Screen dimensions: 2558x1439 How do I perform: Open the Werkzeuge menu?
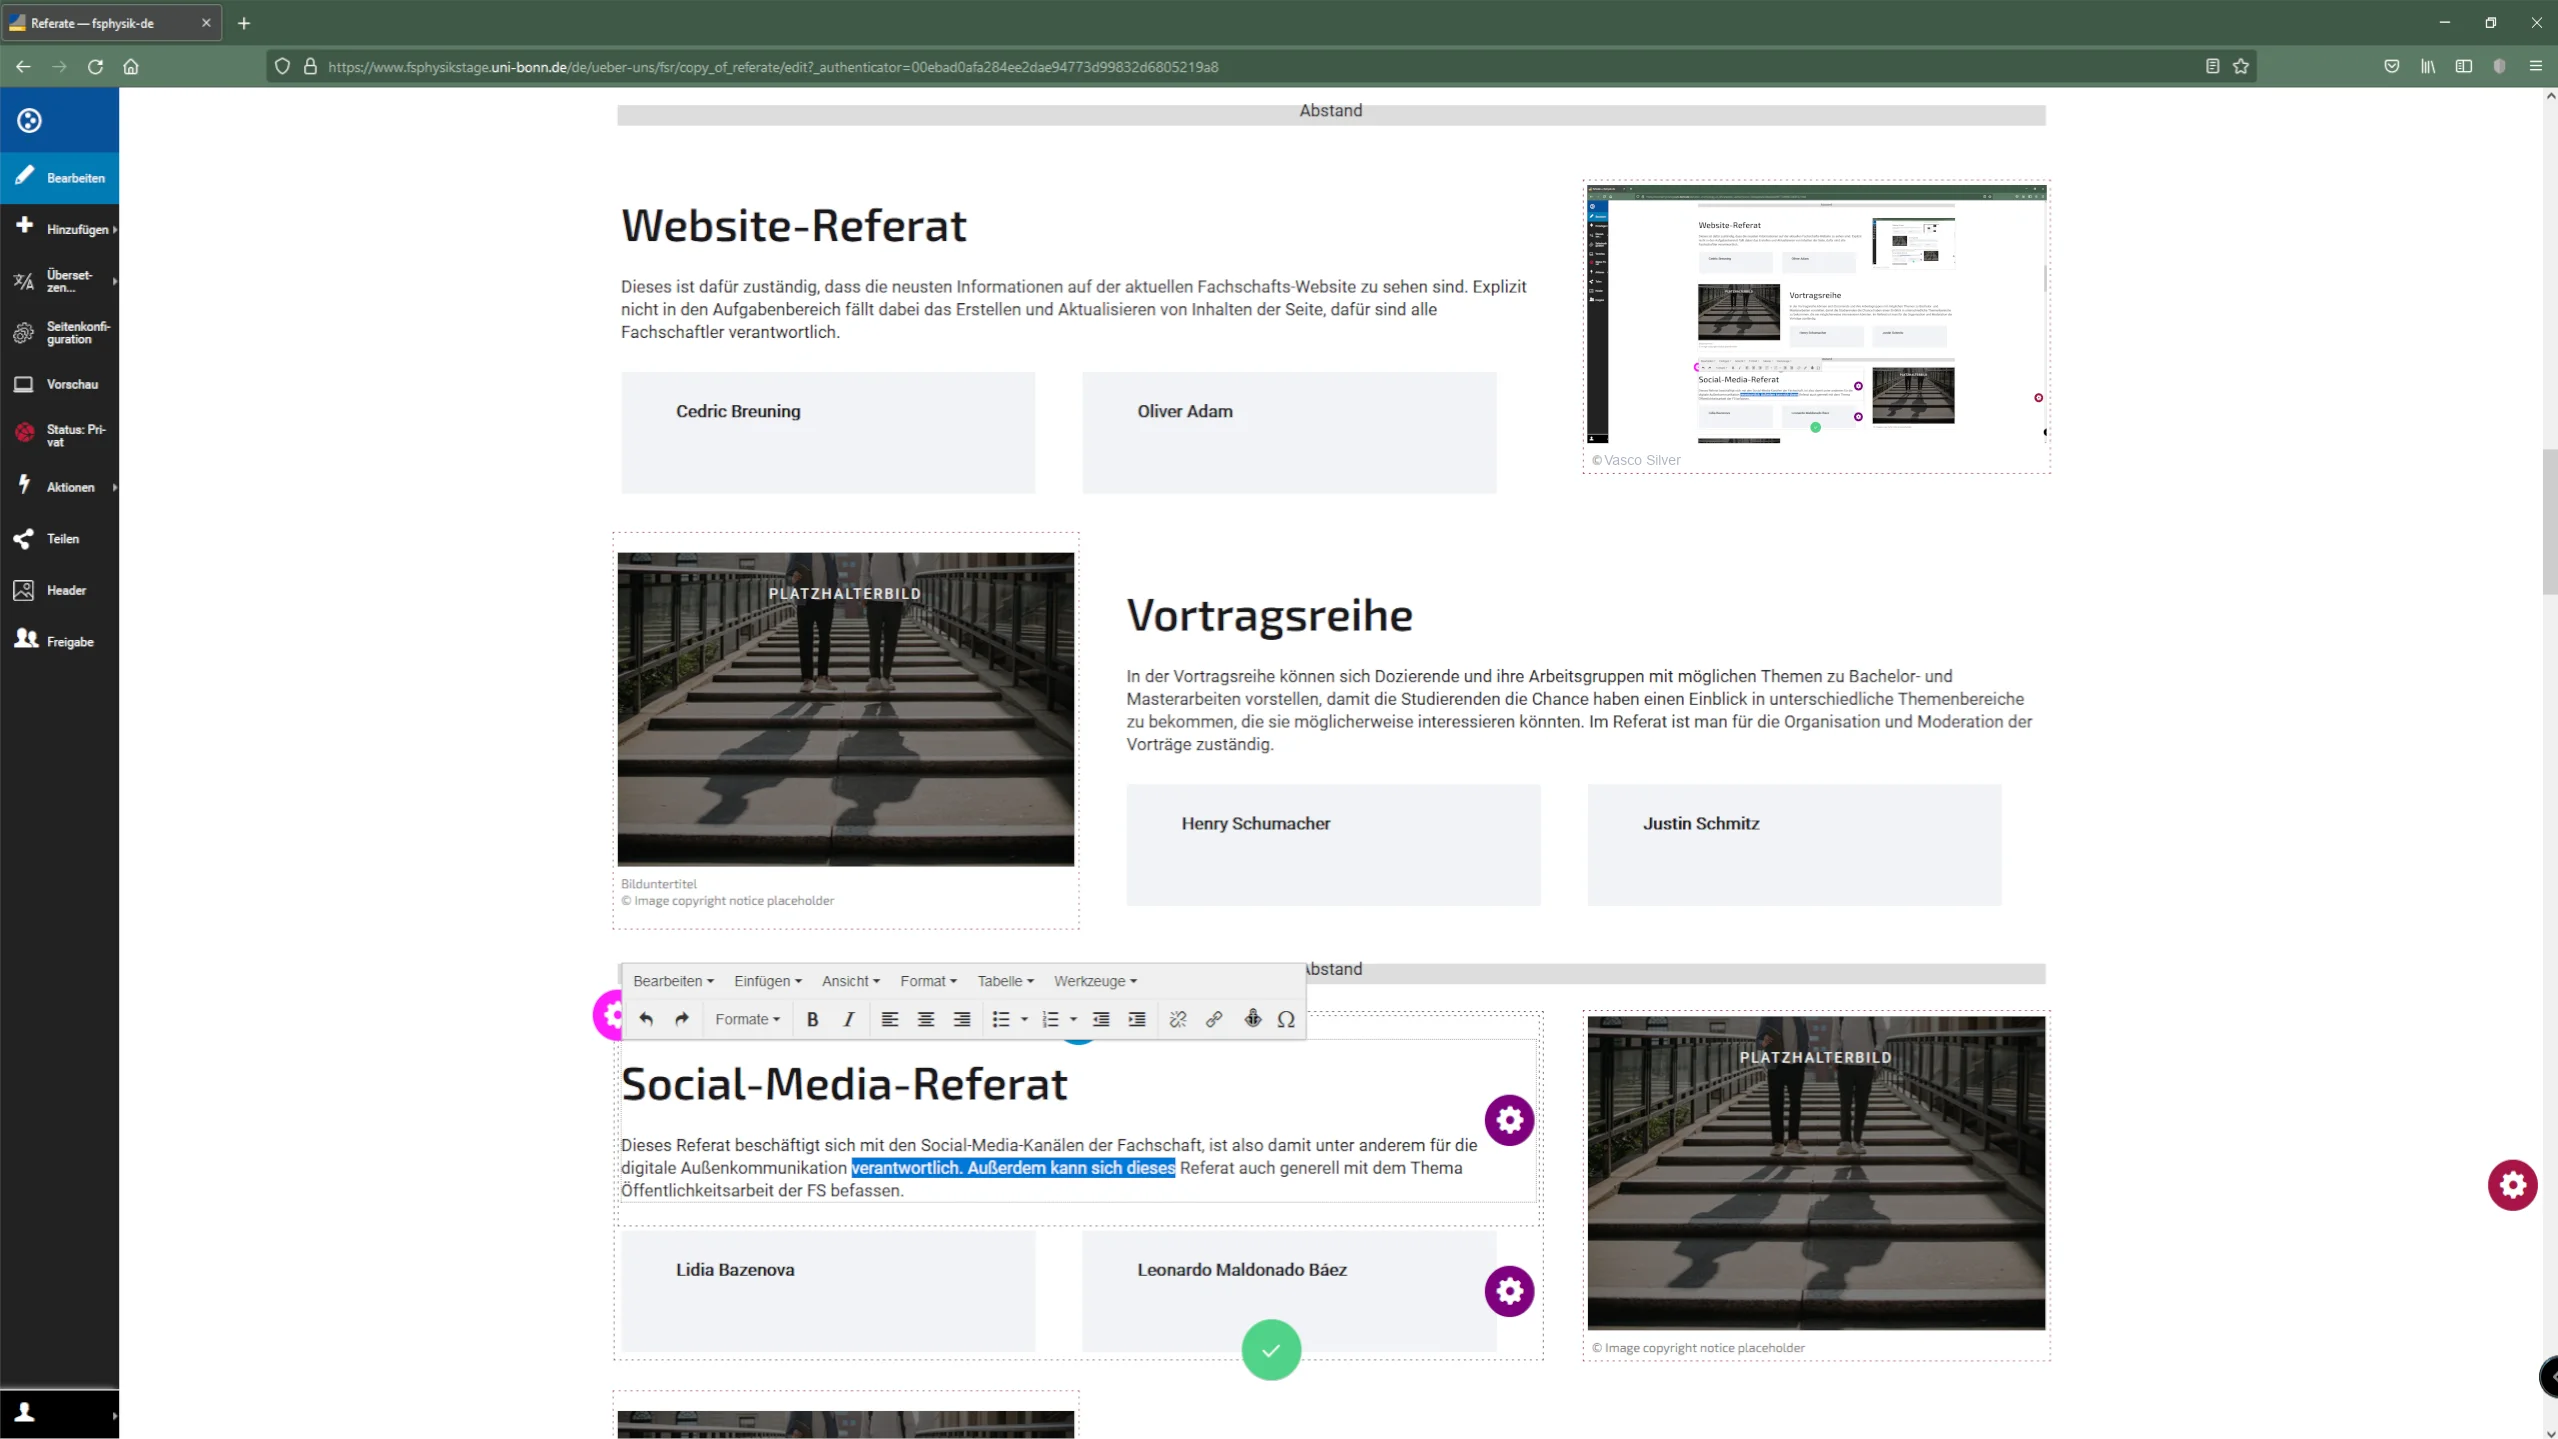(1094, 980)
